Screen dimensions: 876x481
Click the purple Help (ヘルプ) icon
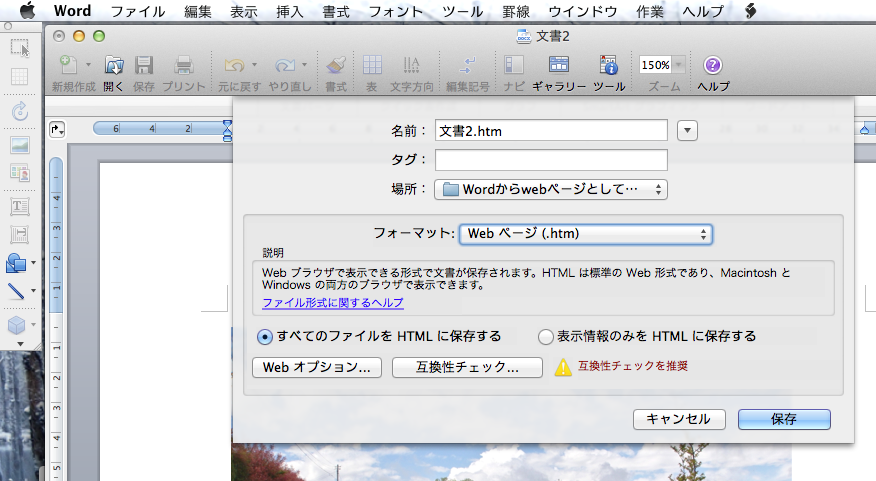pos(712,65)
